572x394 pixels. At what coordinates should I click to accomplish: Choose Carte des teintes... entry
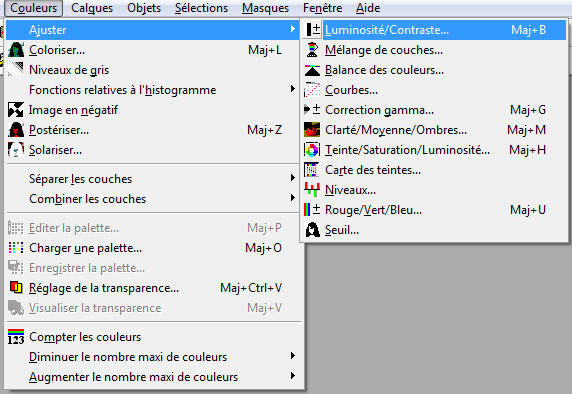pos(433,170)
